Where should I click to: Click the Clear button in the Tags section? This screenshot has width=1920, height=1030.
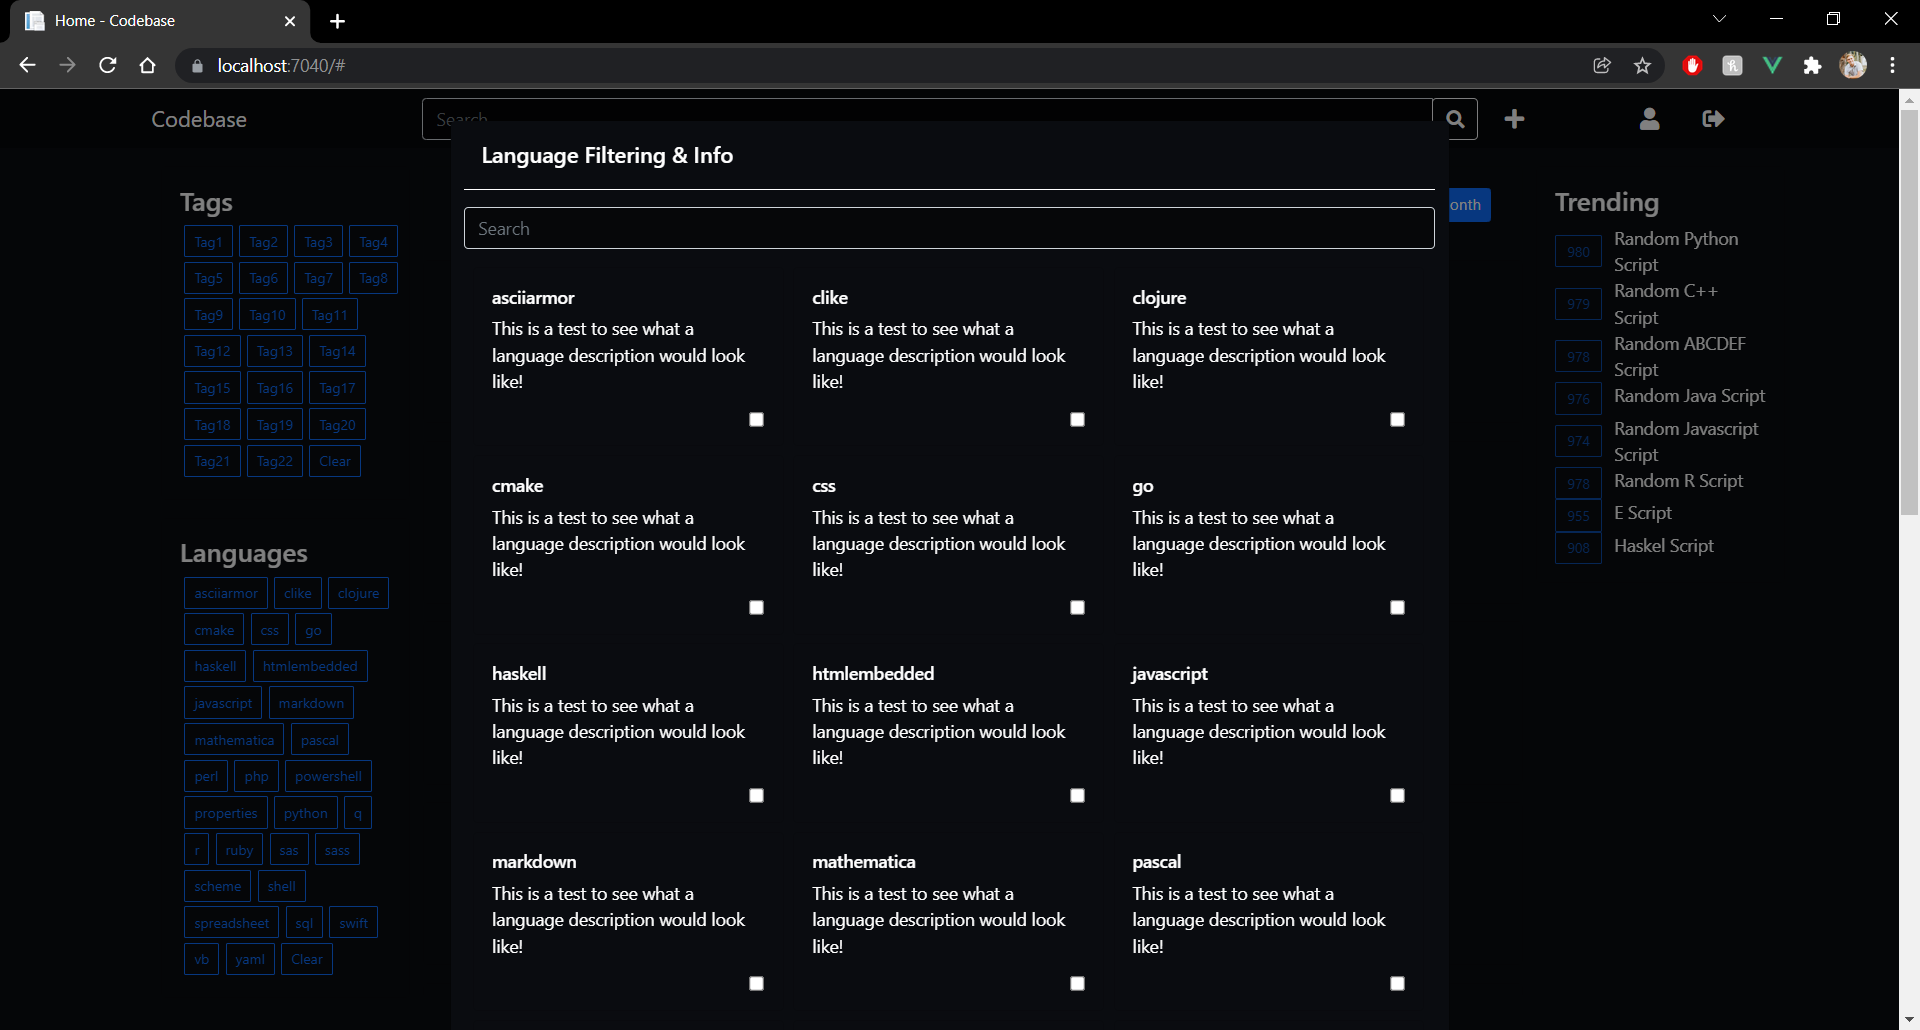tap(334, 461)
